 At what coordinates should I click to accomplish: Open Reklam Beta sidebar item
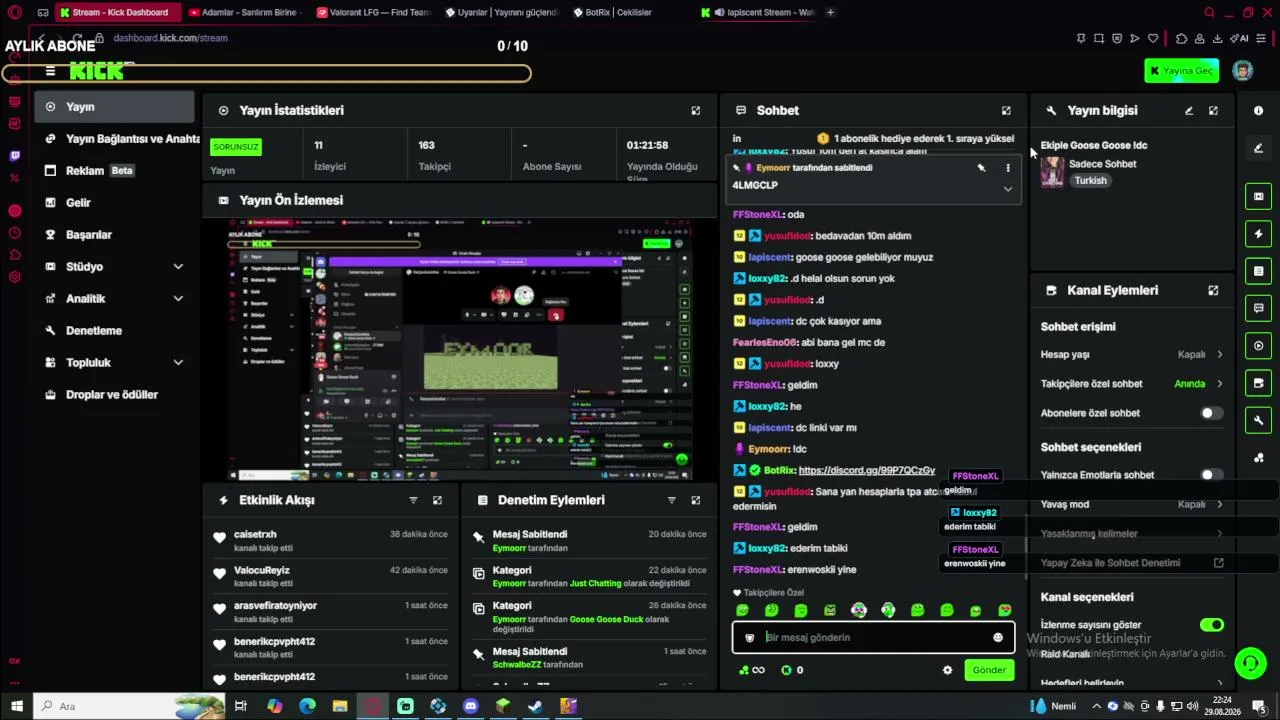click(115, 171)
